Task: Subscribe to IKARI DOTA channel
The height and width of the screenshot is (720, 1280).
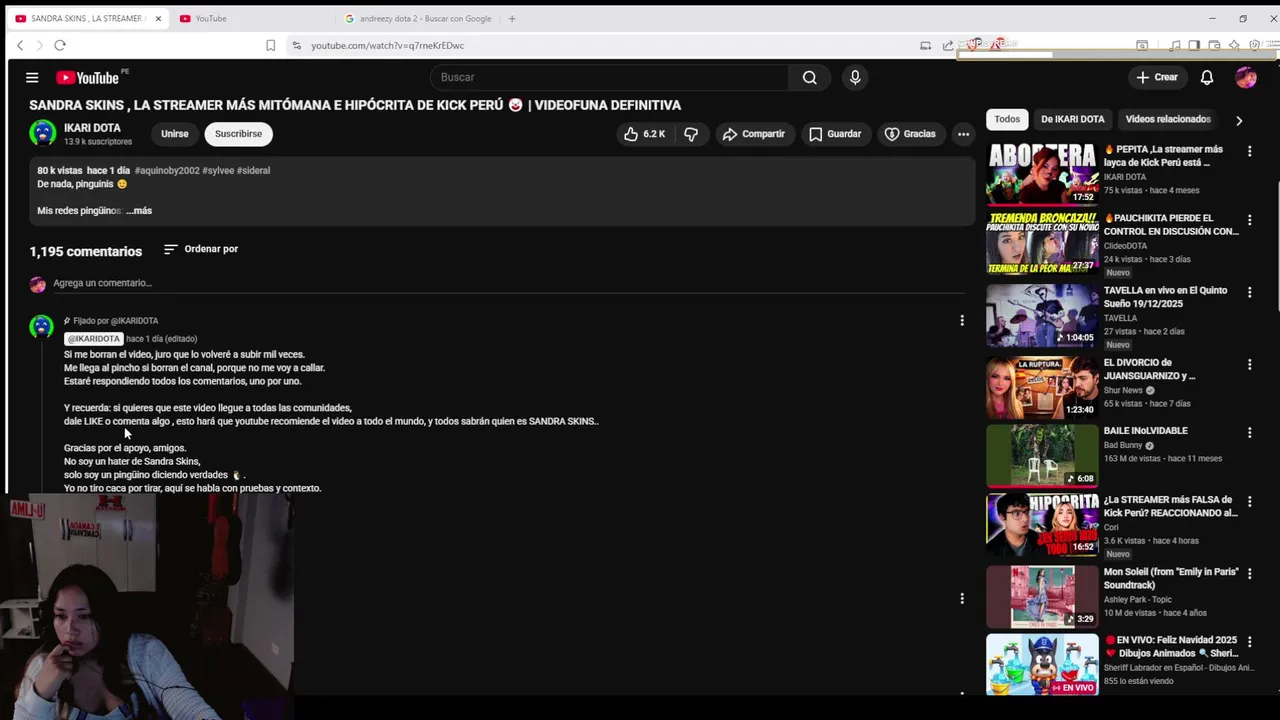Action: [238, 134]
